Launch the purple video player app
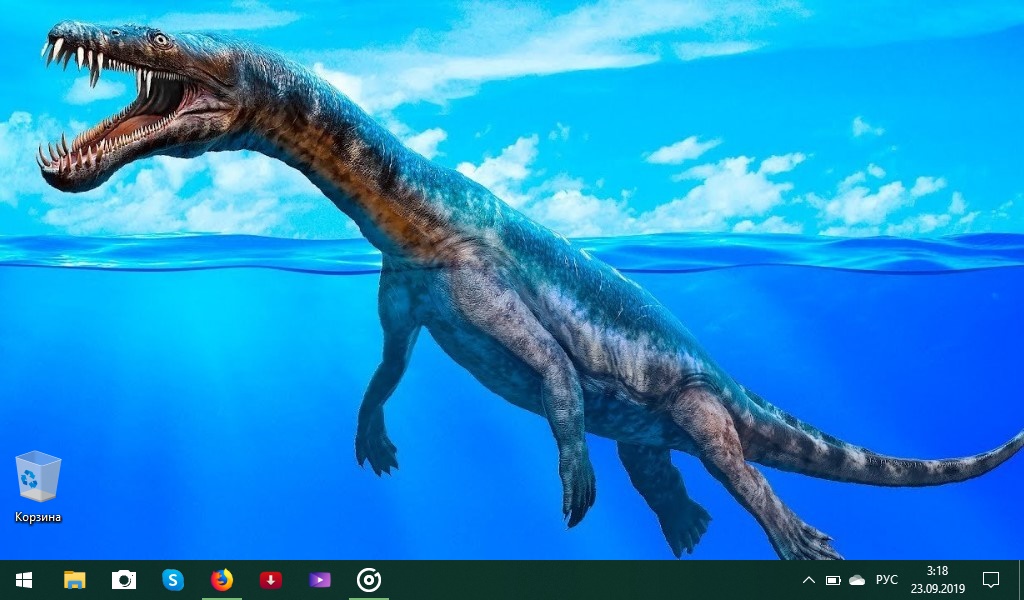Image resolution: width=1024 pixels, height=600 pixels. click(319, 580)
